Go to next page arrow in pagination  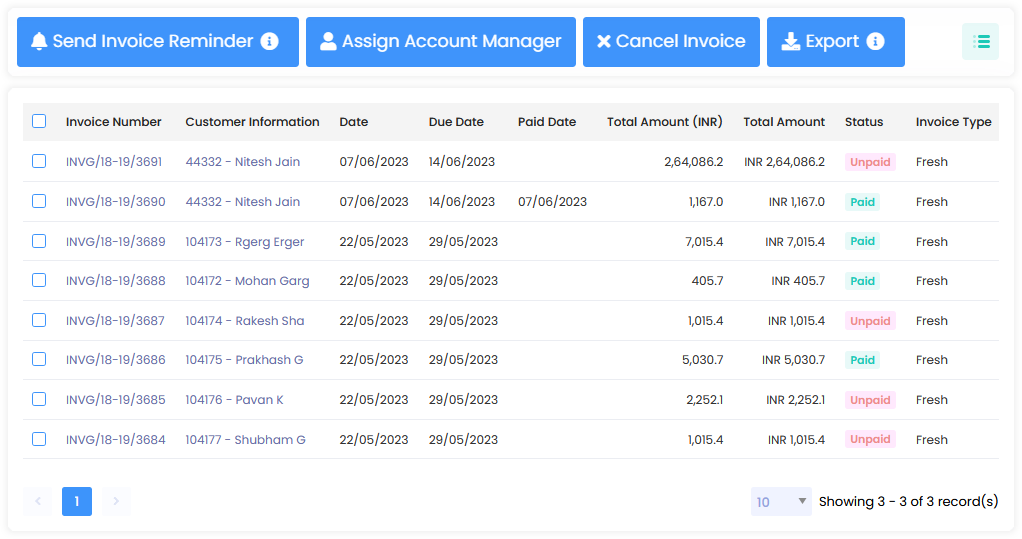(x=116, y=501)
